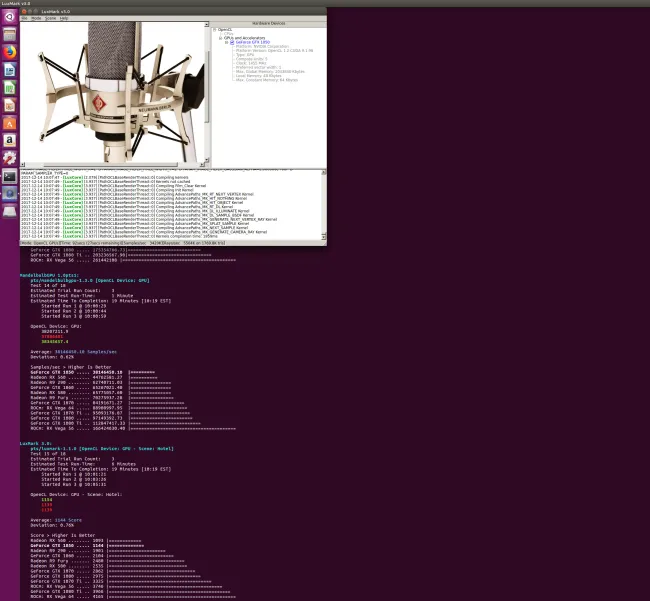Select the running LuxMark dock icon
The image size is (650, 601).
[x=10, y=194]
